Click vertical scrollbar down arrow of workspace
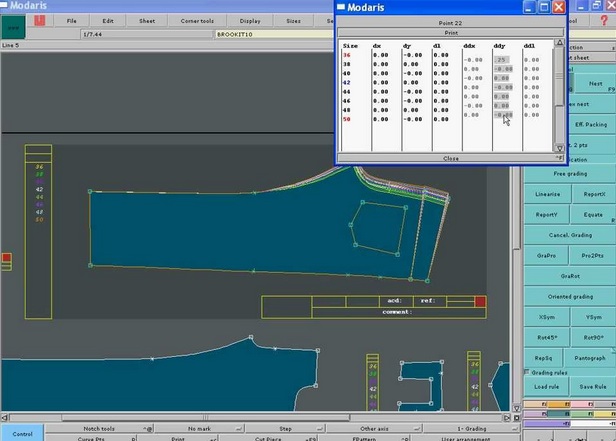616x441 pixels. [x=517, y=408]
